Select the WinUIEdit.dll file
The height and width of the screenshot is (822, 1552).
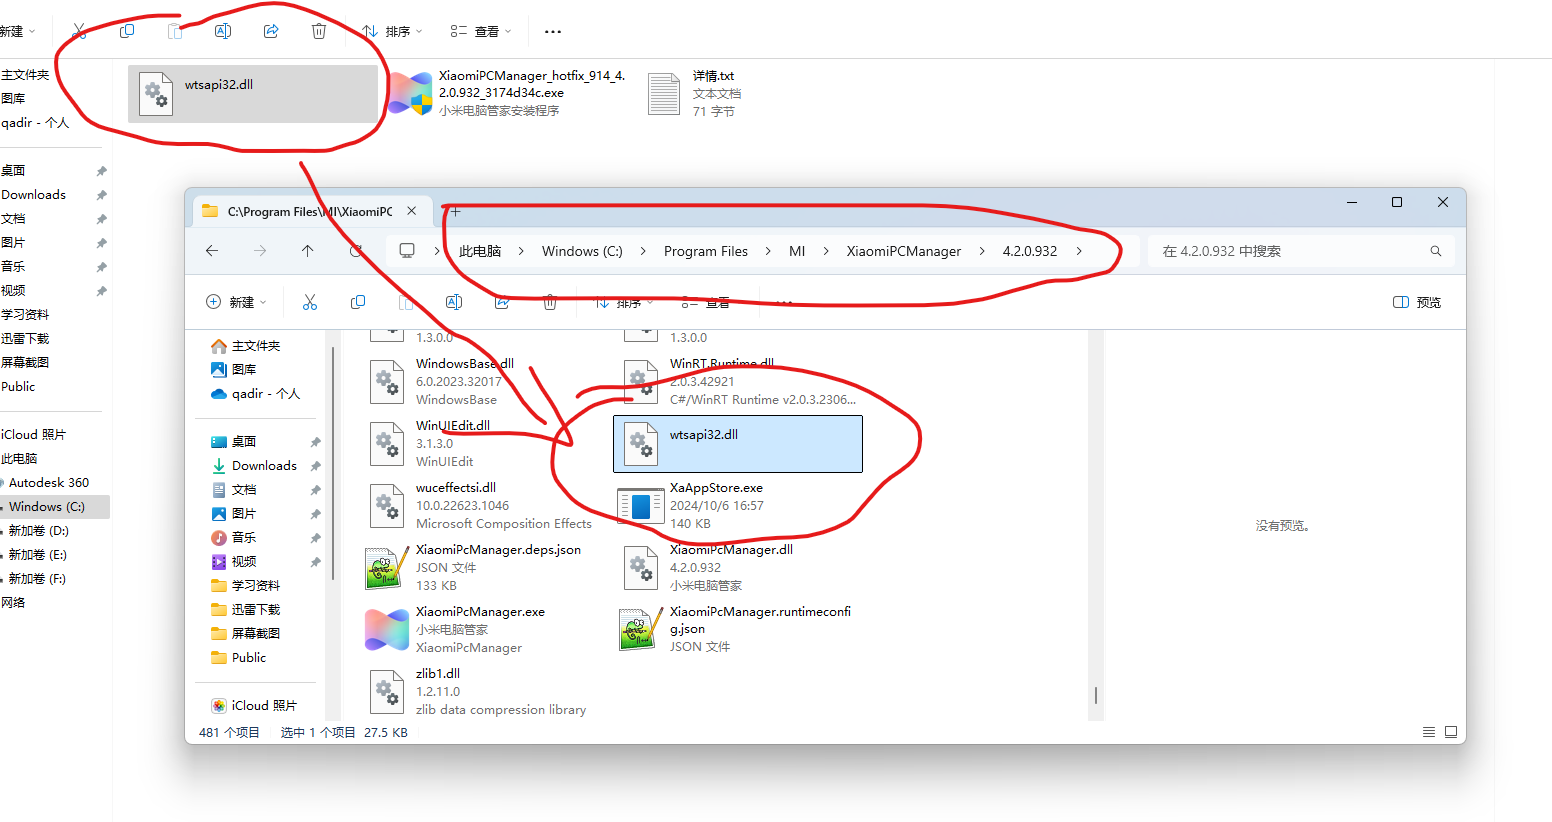click(483, 443)
